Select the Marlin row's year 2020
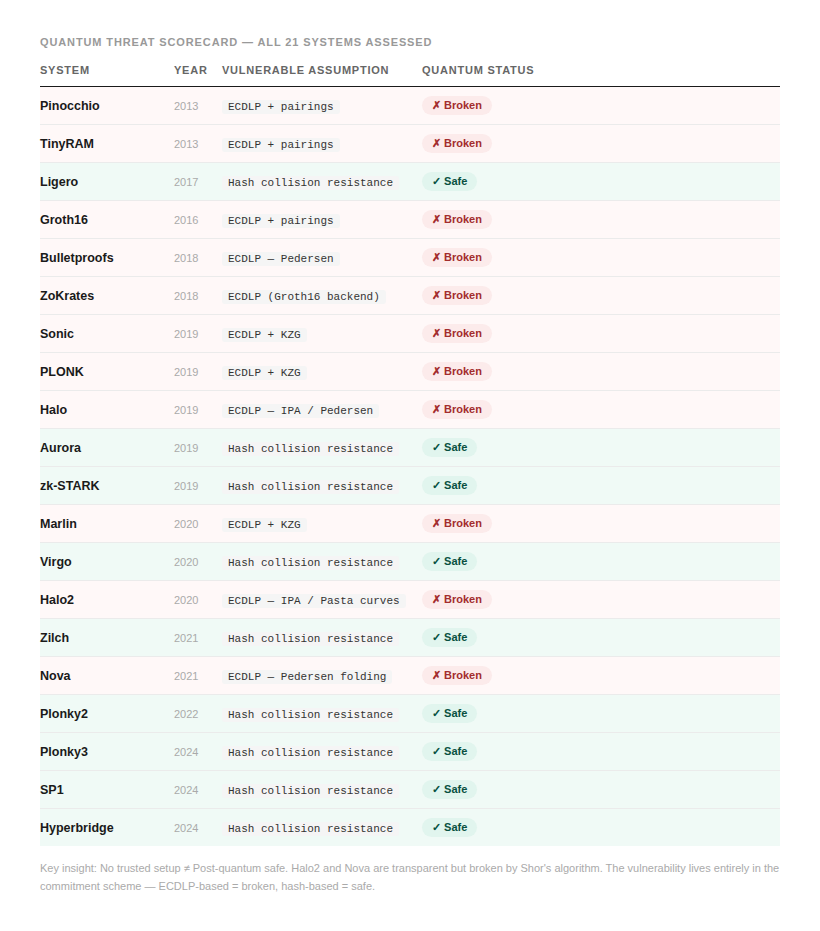 pos(186,524)
